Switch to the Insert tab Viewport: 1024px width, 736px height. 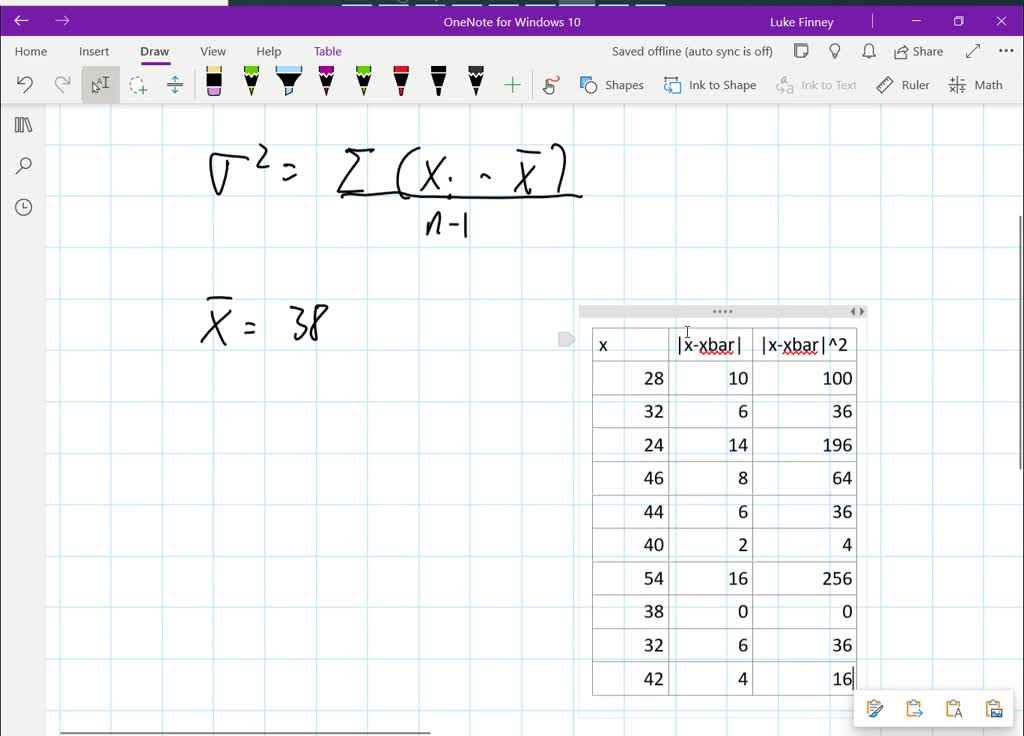pos(94,51)
